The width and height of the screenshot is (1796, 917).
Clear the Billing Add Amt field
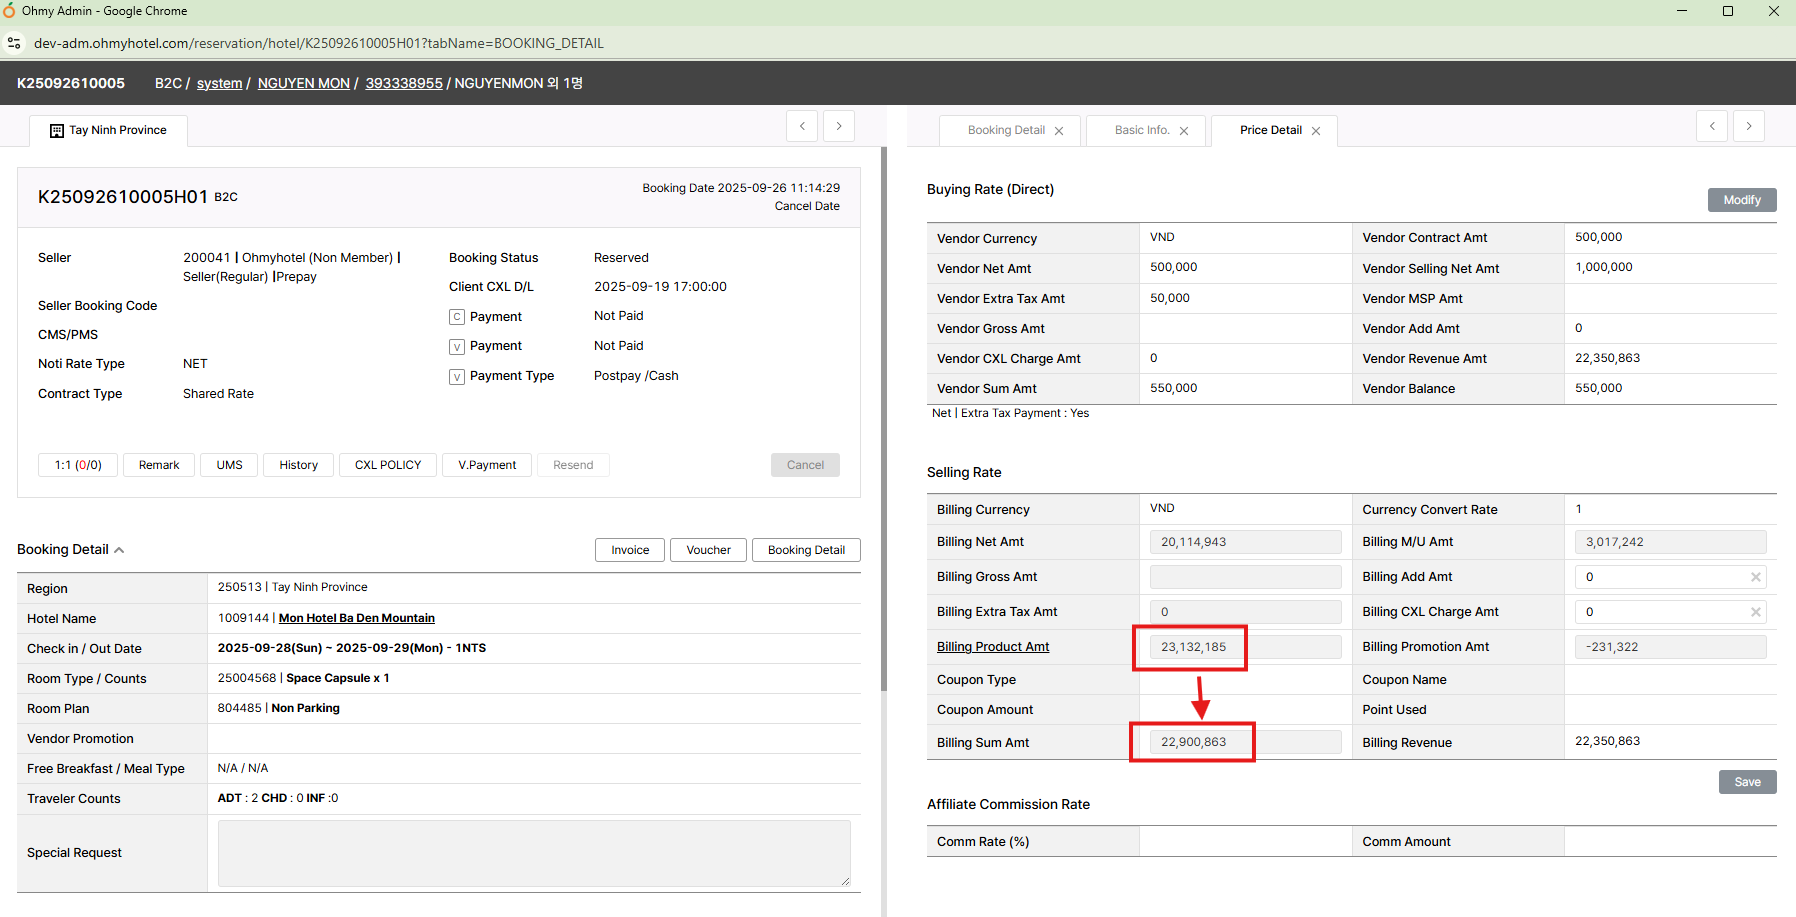click(1755, 577)
